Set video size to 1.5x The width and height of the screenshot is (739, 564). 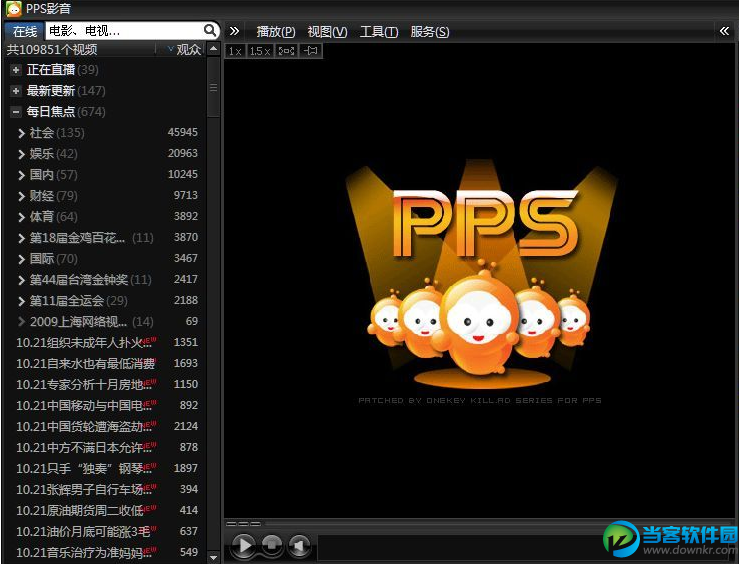pyautogui.click(x=260, y=51)
